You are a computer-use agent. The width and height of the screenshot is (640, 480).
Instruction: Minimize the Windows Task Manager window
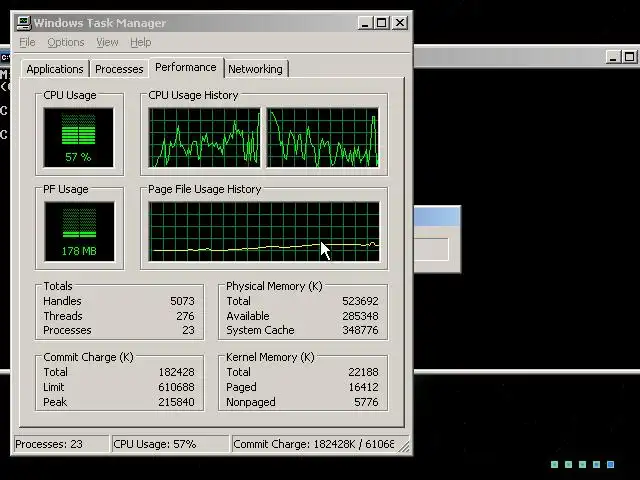(365, 23)
